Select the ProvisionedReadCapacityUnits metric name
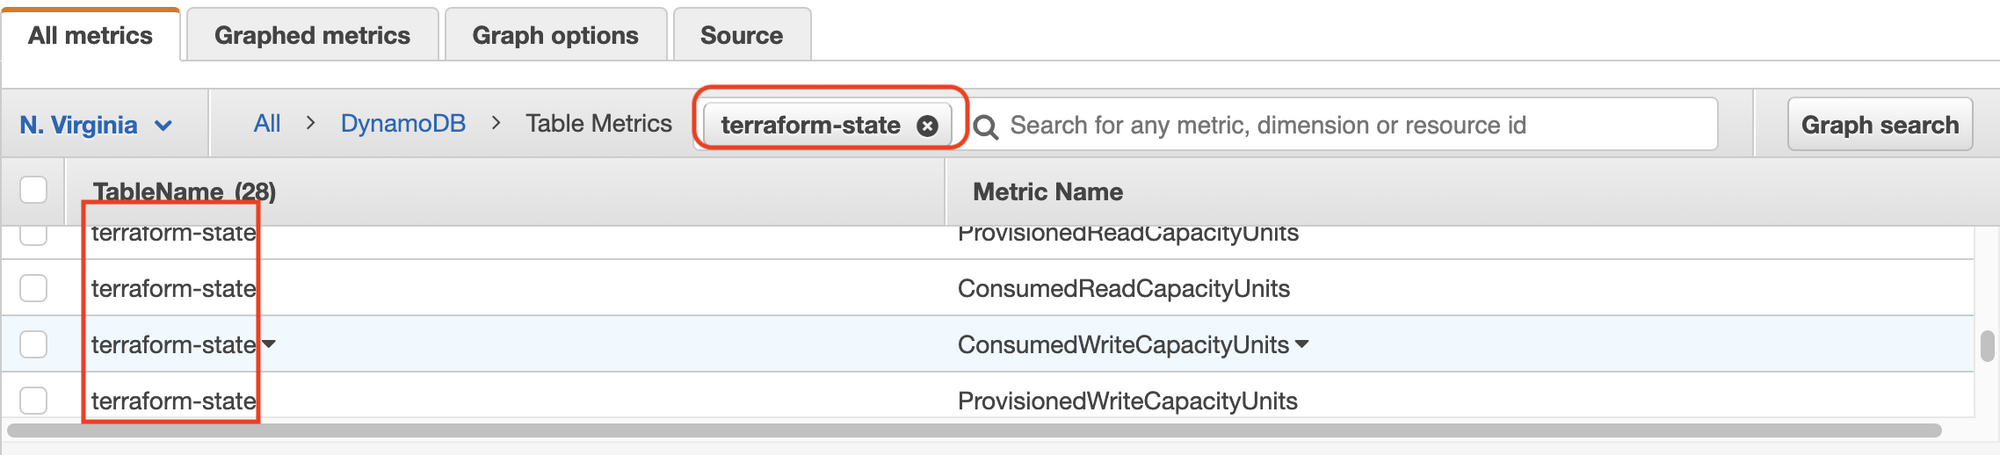This screenshot has height=455, width=2000. click(1128, 234)
